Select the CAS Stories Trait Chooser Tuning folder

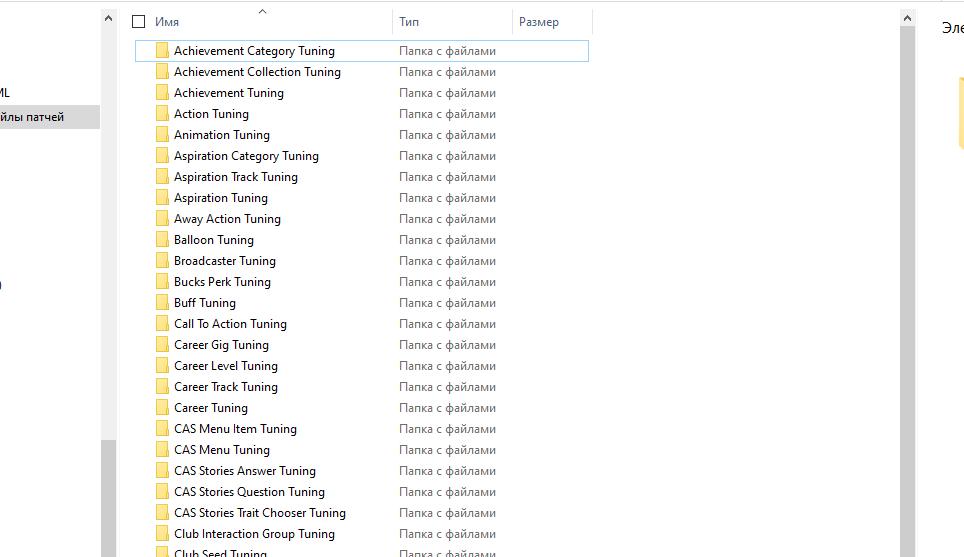[259, 513]
